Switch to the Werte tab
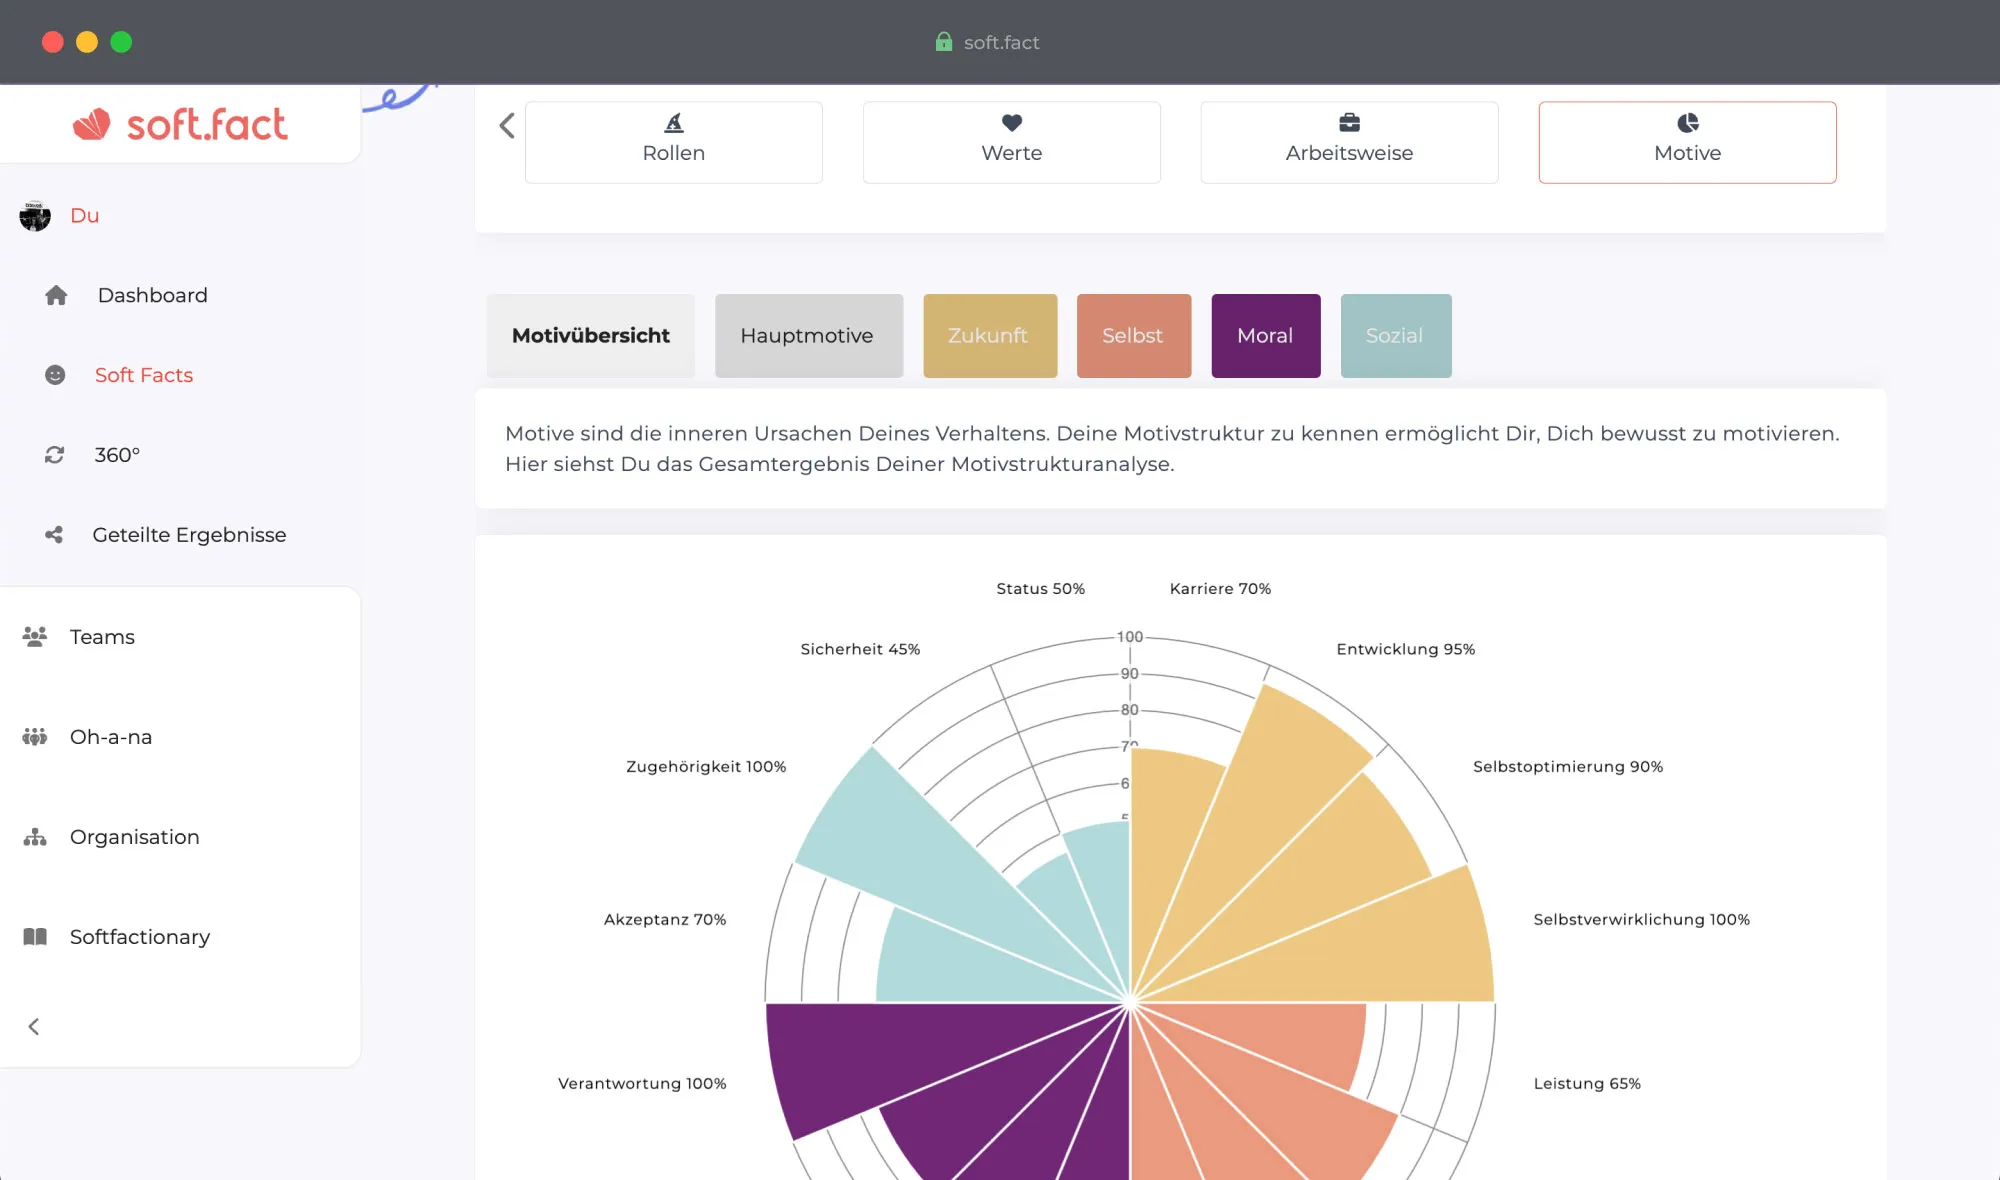 pyautogui.click(x=1011, y=142)
